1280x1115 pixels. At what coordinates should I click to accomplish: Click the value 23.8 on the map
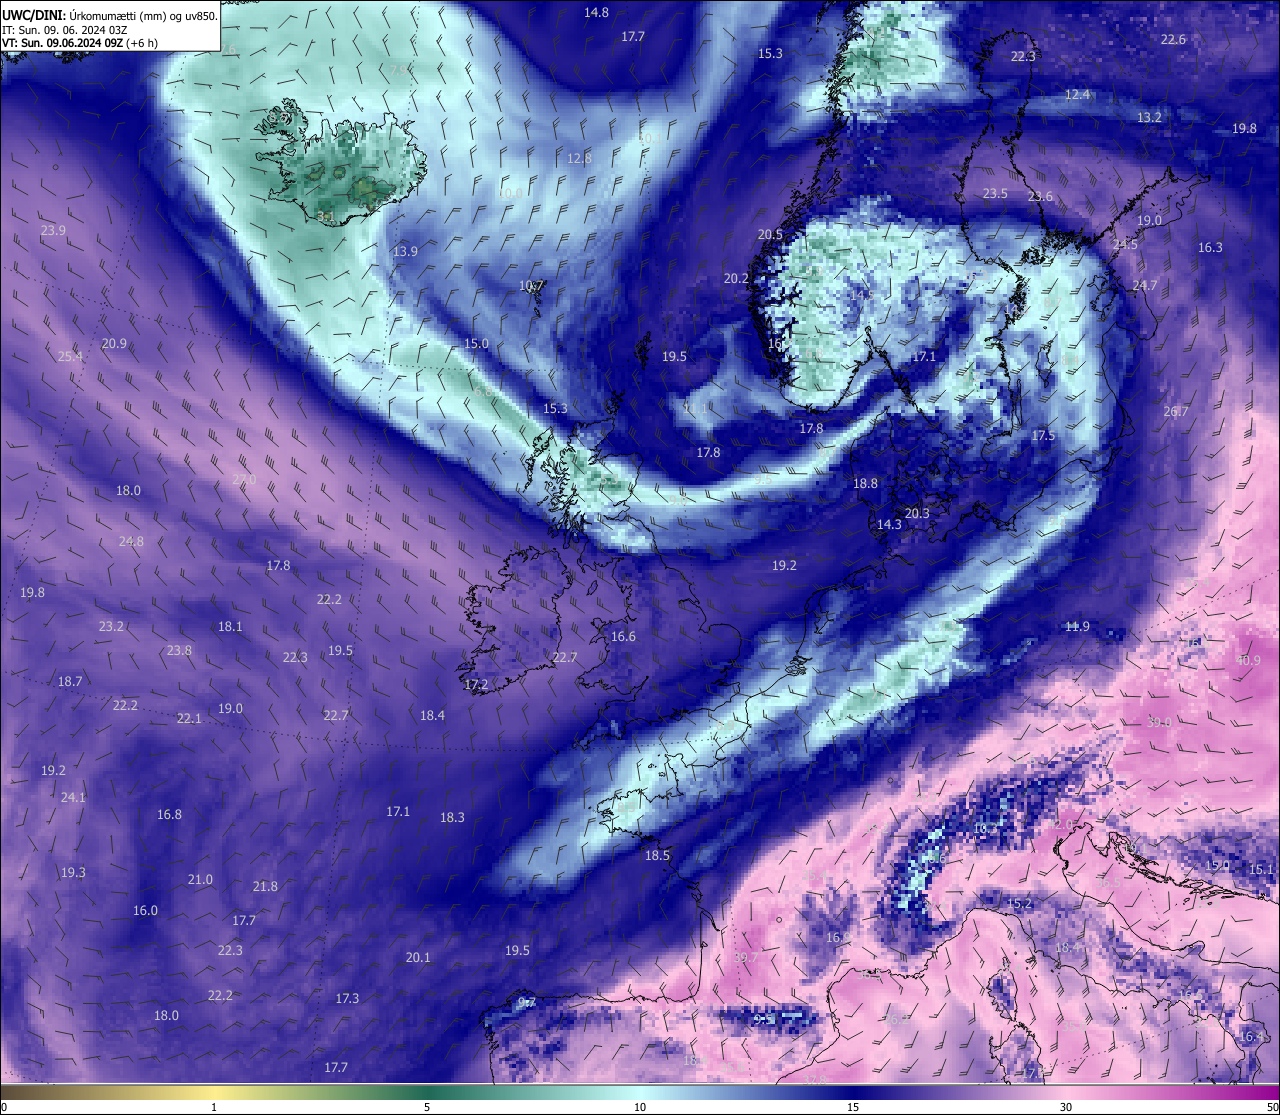point(179,651)
